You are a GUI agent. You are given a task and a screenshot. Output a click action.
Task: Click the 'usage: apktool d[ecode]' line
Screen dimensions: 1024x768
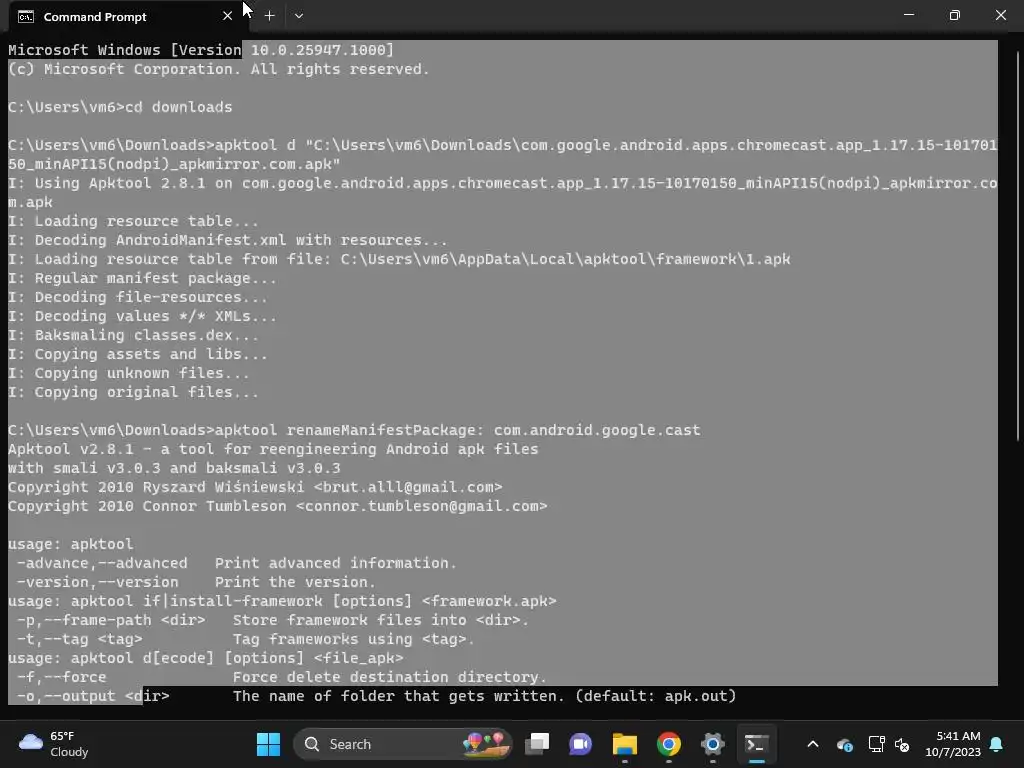tap(206, 658)
